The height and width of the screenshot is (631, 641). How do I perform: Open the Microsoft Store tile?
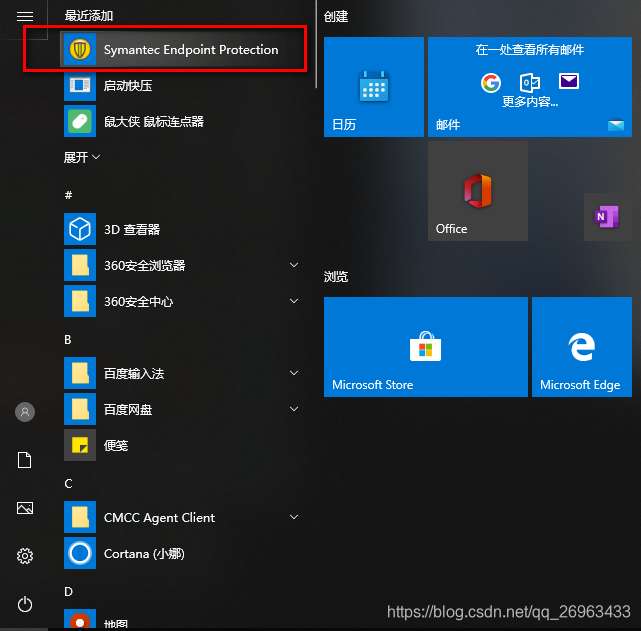click(426, 347)
